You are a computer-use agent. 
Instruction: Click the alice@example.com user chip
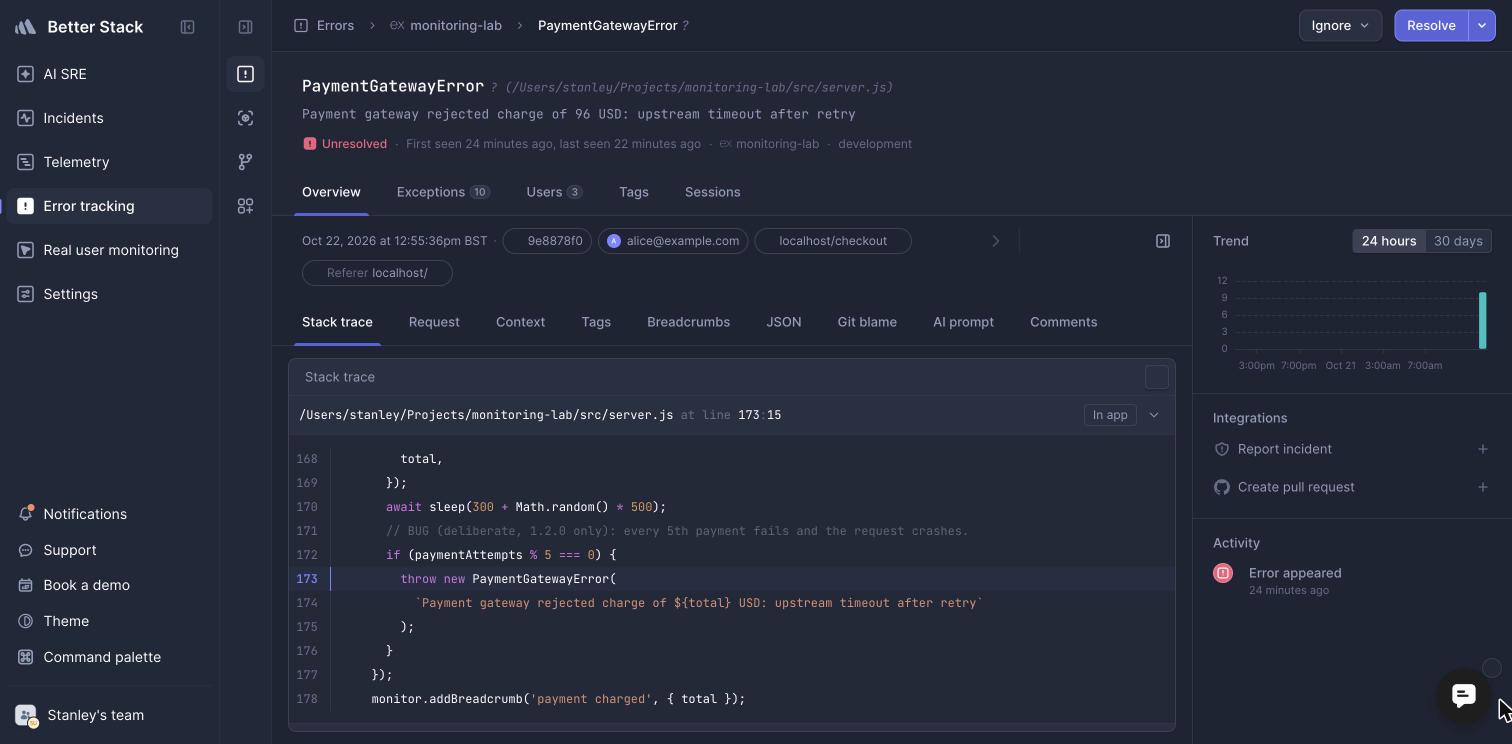pos(673,241)
